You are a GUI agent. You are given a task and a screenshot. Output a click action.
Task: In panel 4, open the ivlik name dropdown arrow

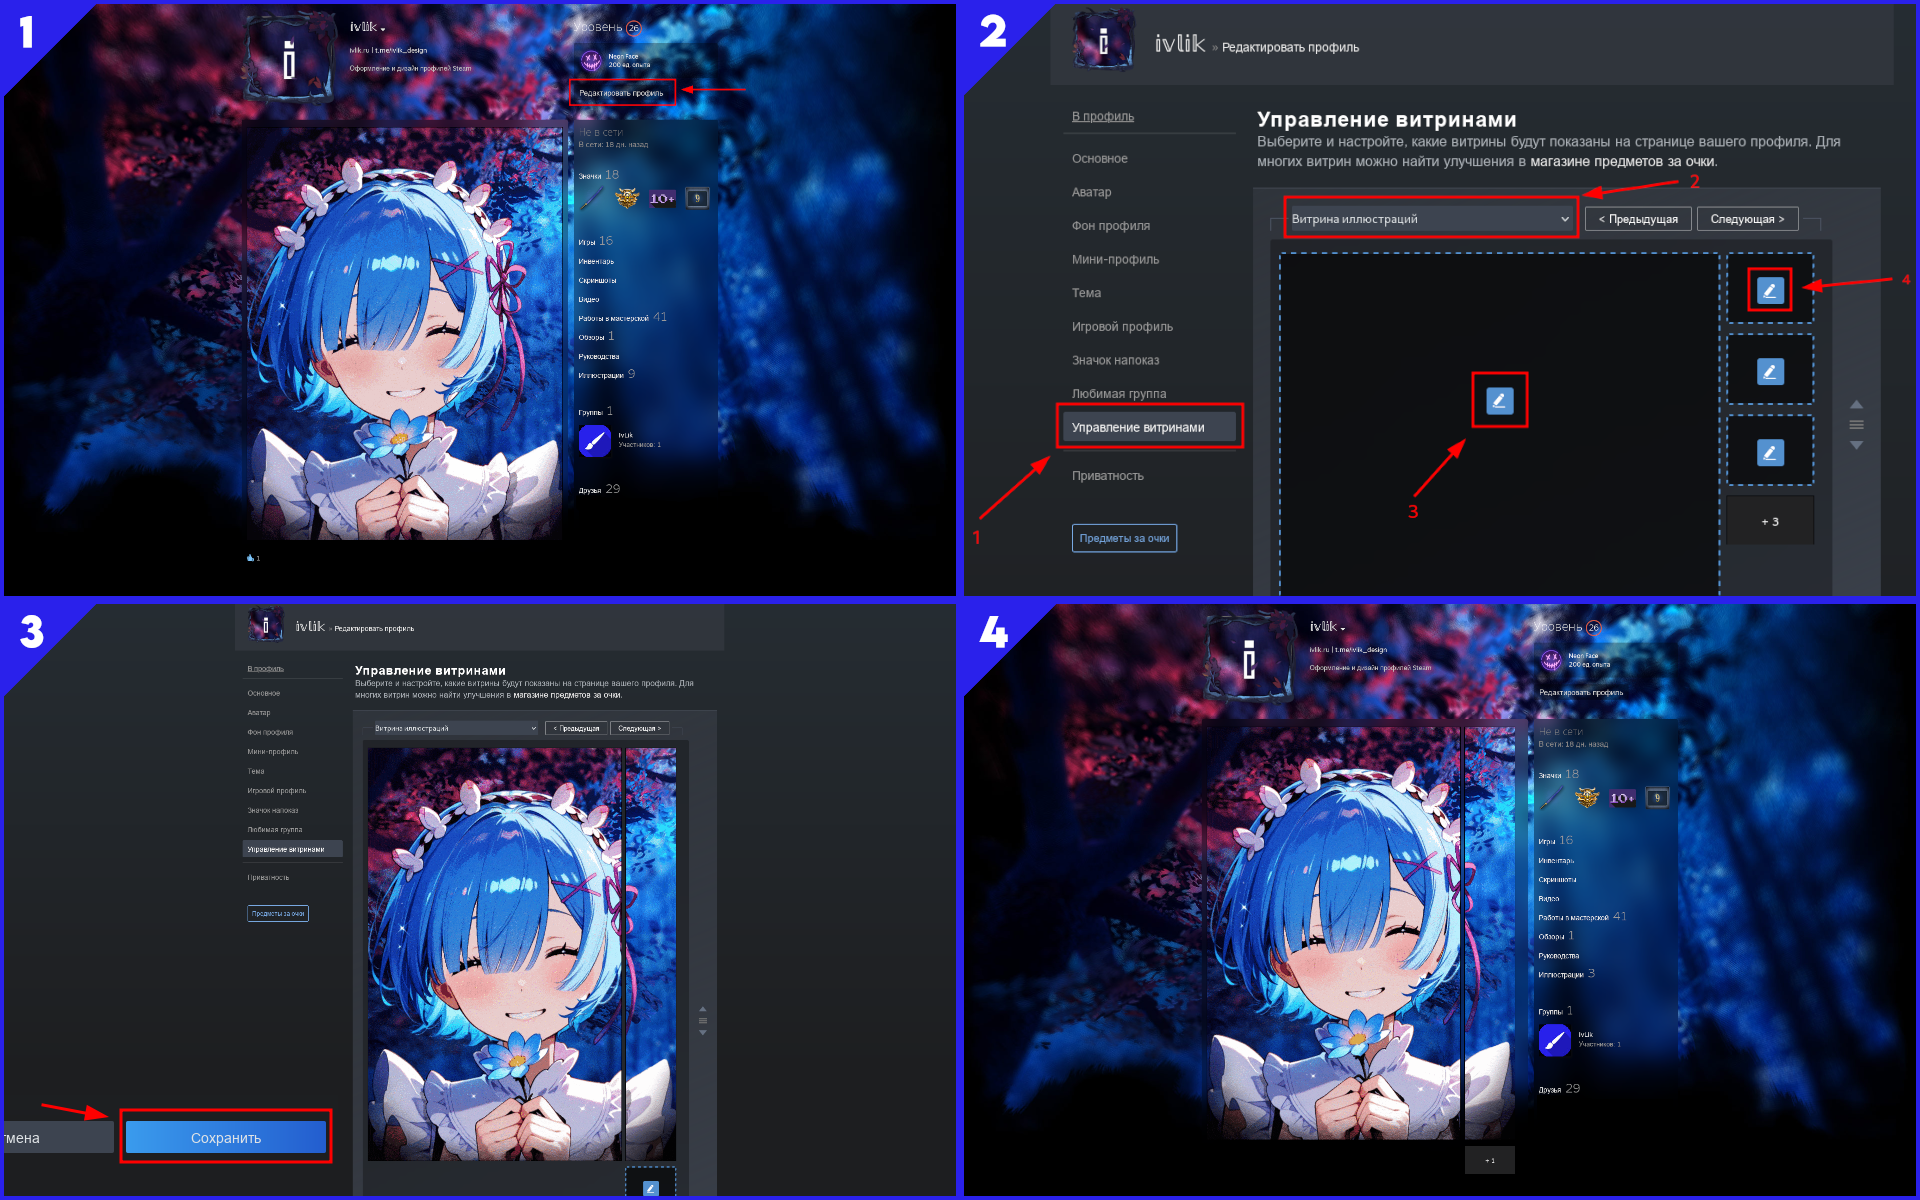click(x=1343, y=630)
